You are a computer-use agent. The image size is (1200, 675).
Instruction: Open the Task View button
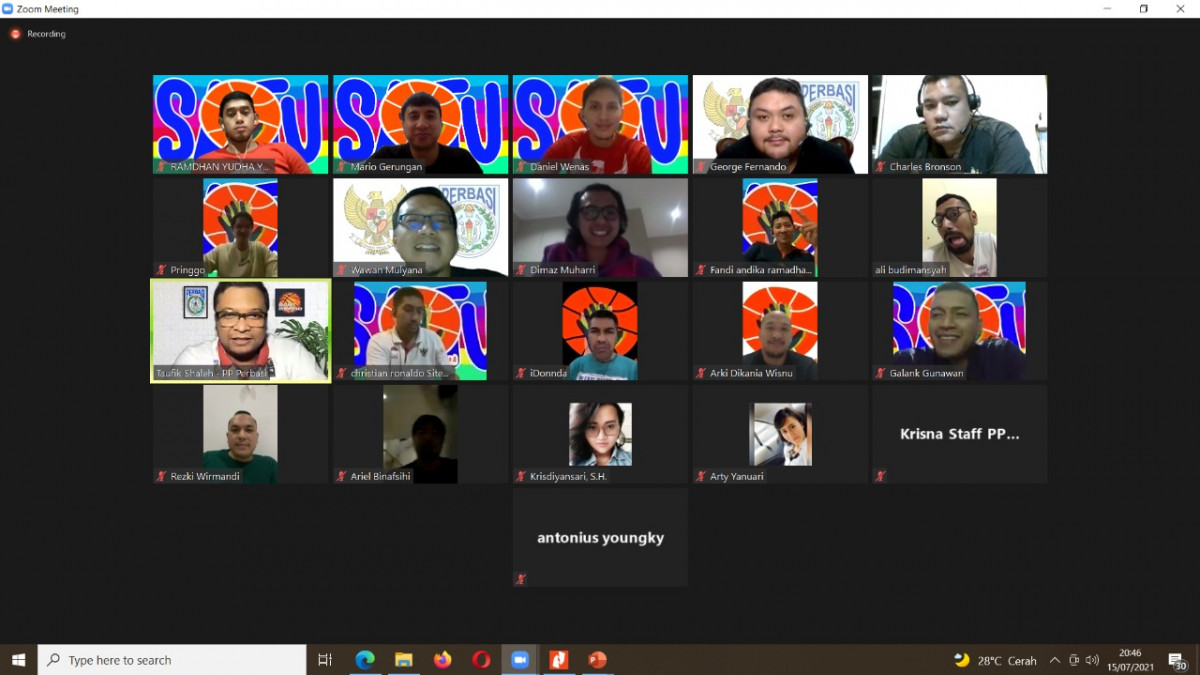[325, 660]
